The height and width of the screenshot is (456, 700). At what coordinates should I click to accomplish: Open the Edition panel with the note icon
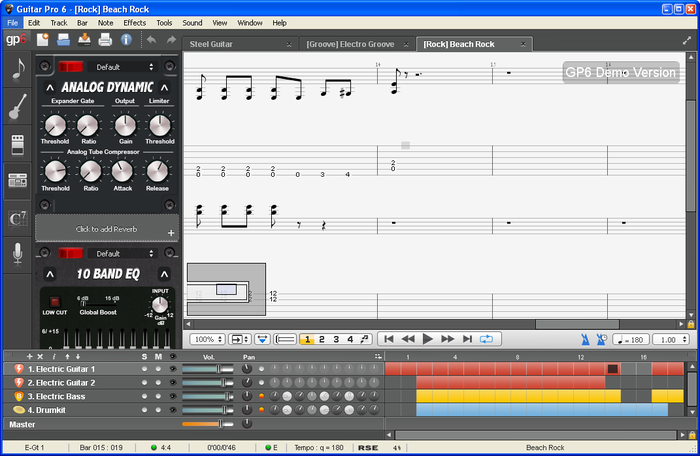(17, 69)
